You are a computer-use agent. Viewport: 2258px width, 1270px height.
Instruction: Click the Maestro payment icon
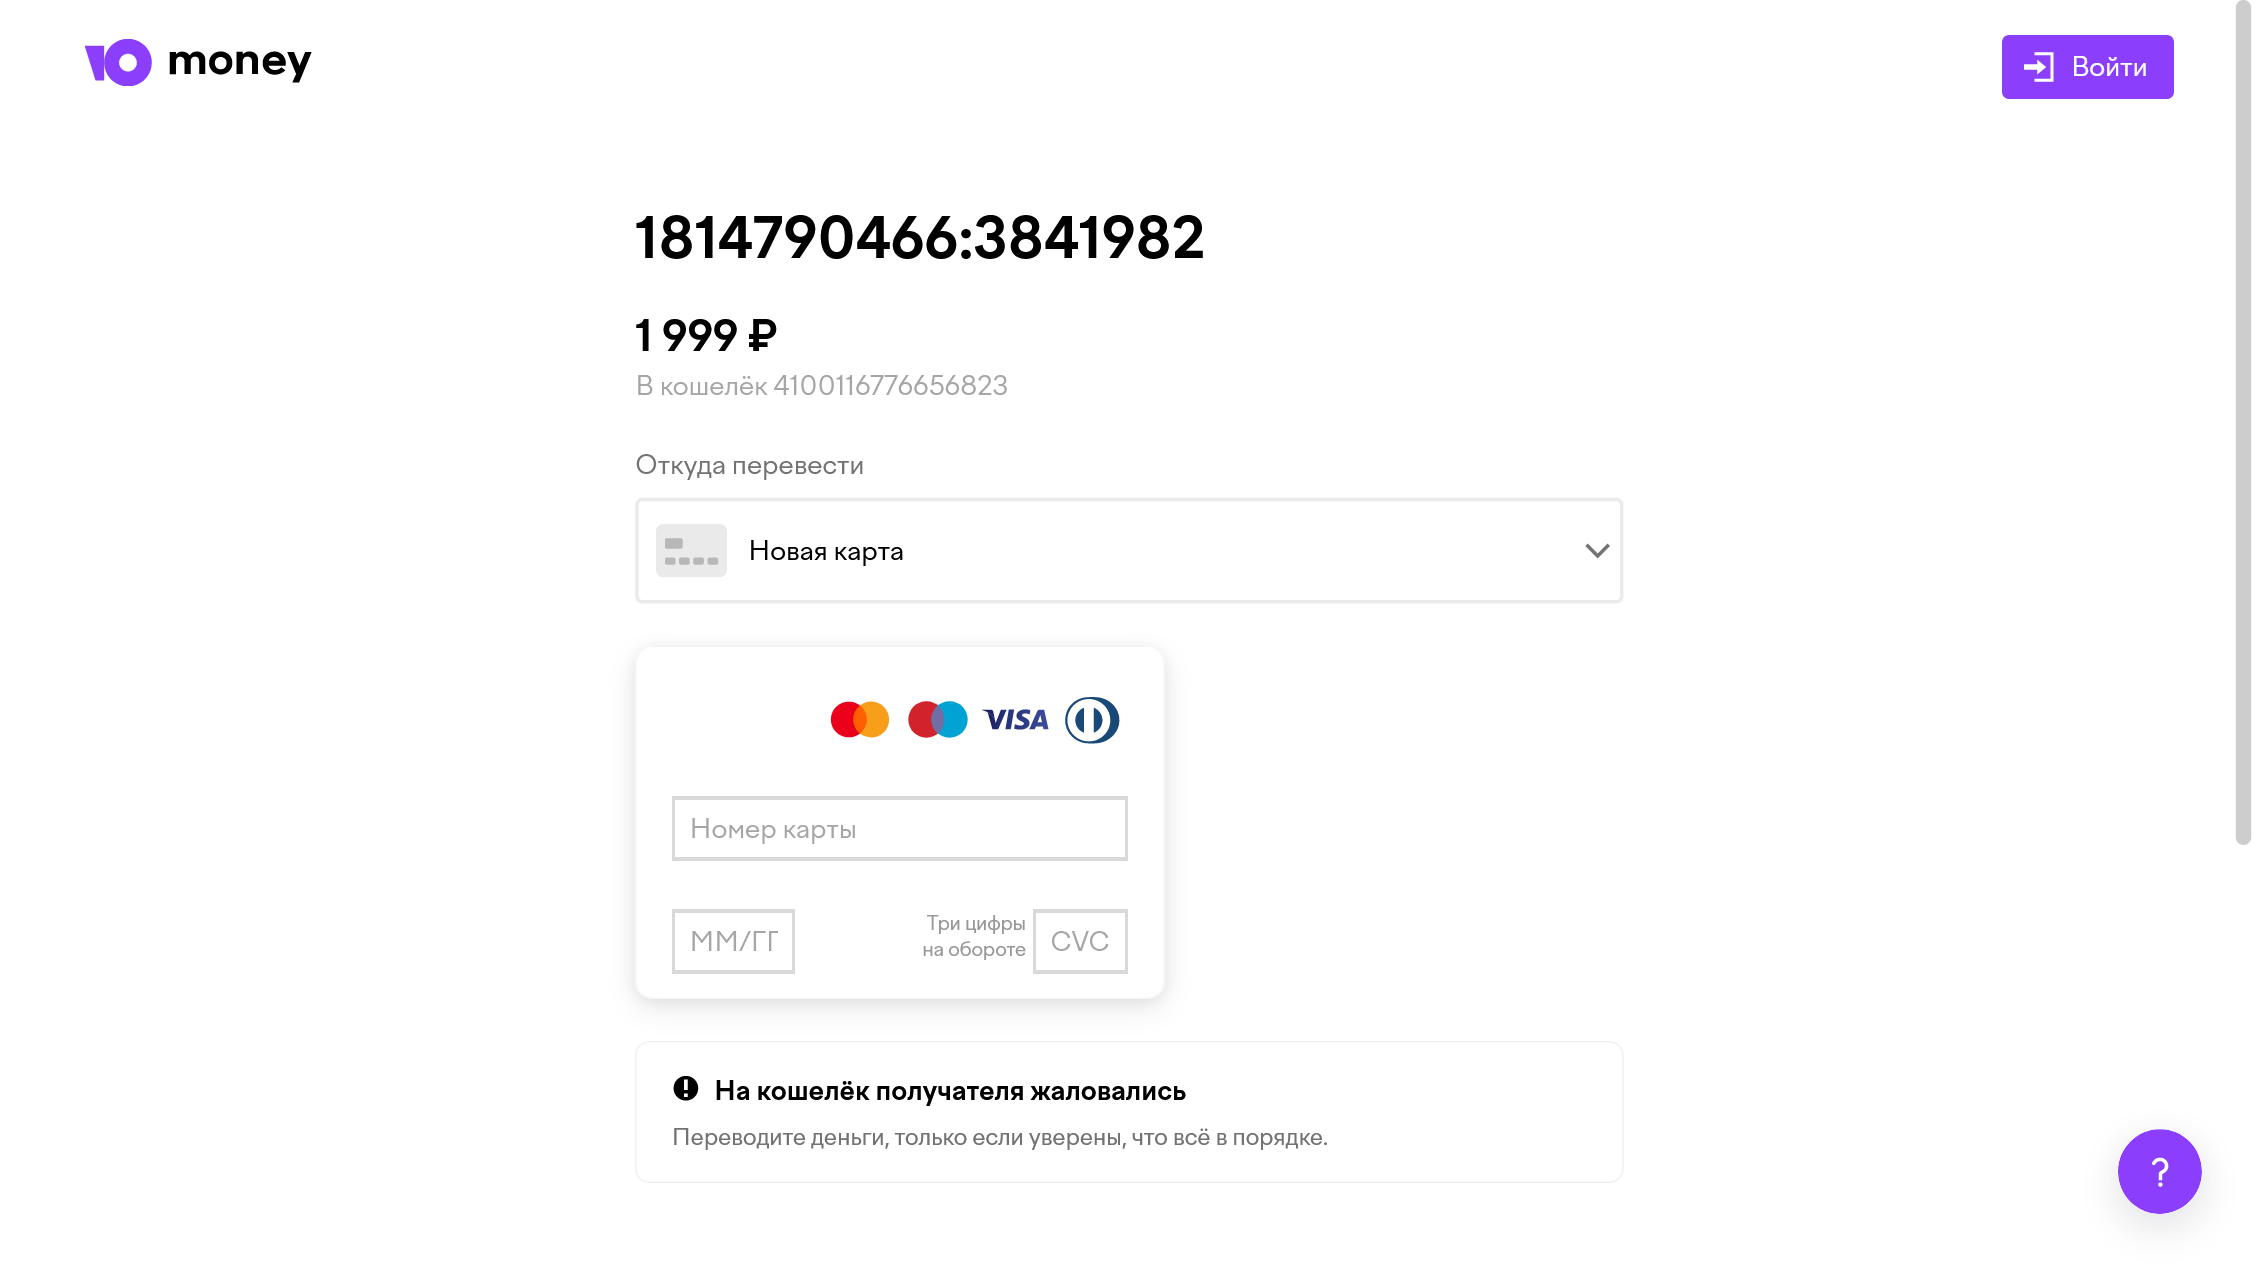click(x=937, y=718)
